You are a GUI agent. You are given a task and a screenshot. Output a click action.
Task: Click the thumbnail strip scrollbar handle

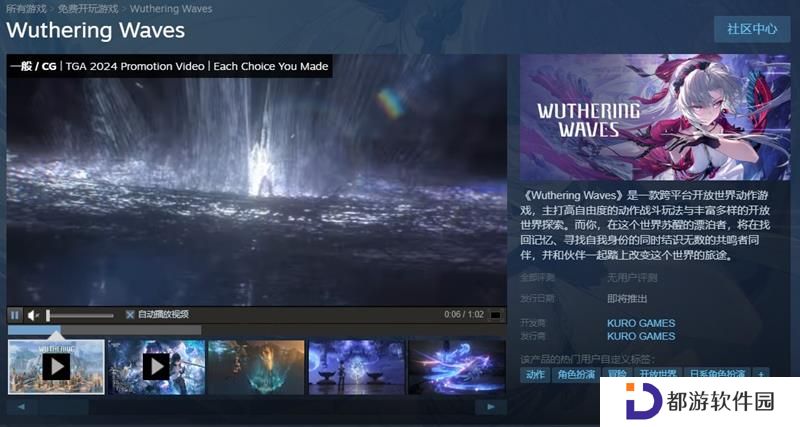63,407
